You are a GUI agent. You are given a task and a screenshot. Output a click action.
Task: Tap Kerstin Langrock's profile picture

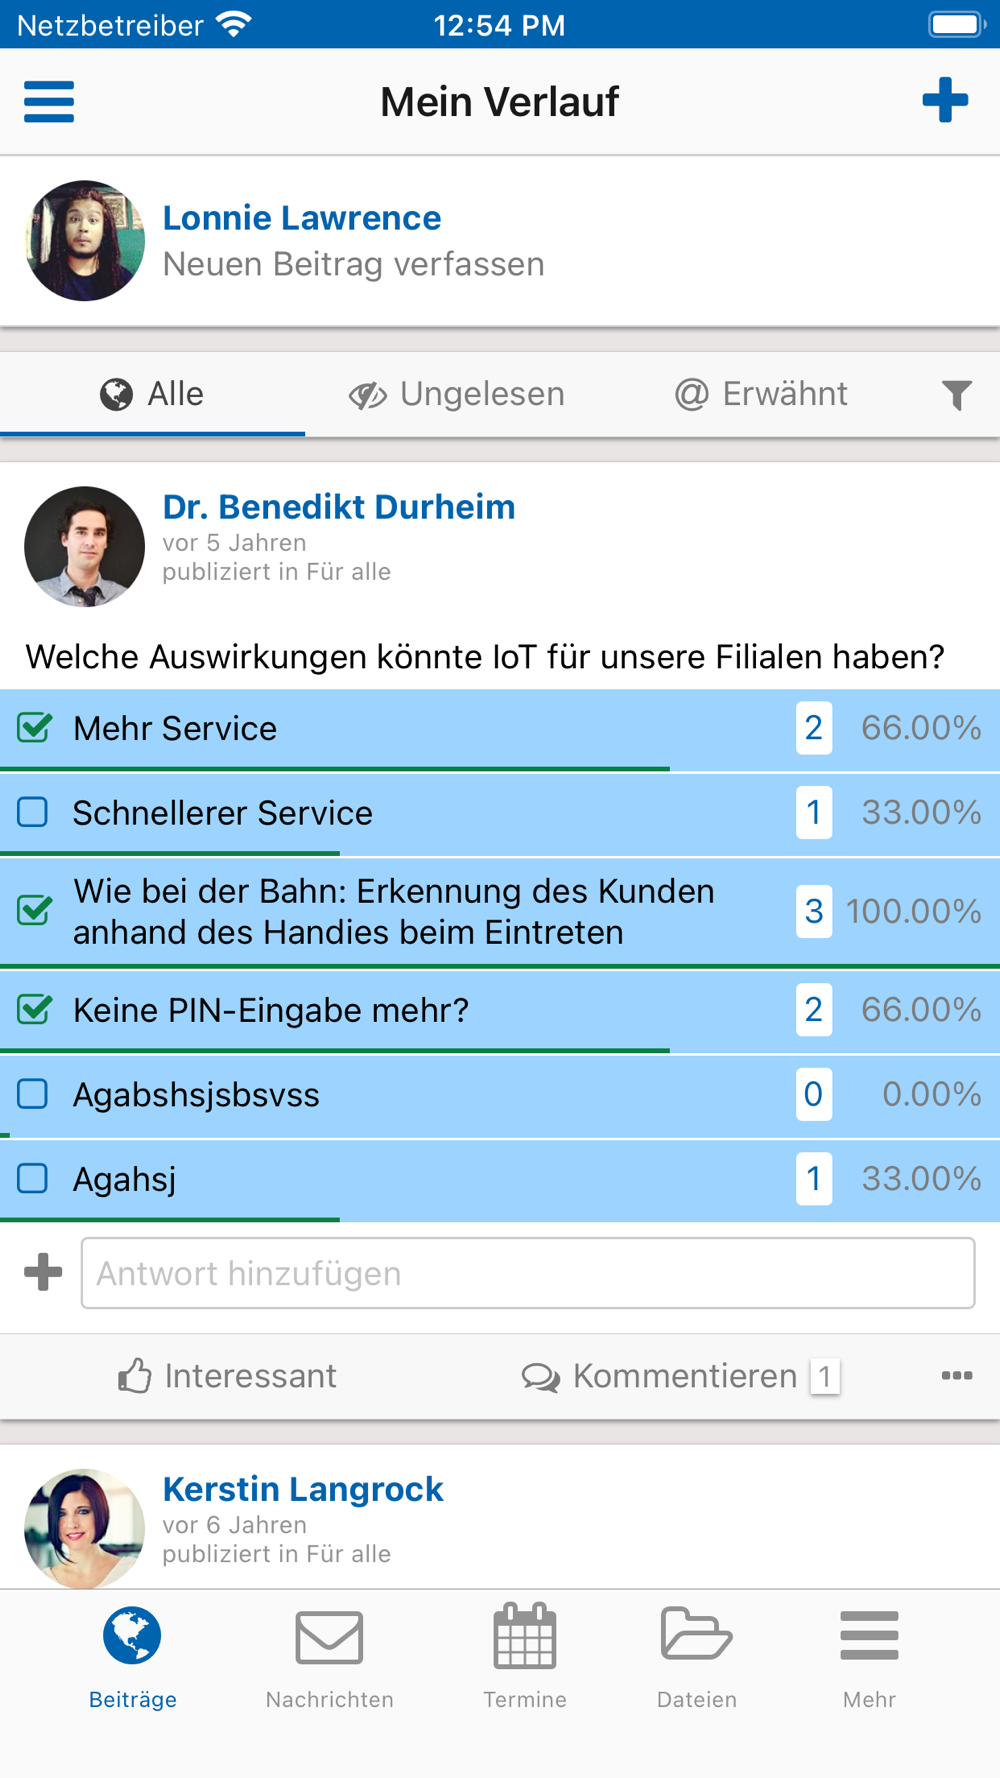pyautogui.click(x=85, y=1528)
